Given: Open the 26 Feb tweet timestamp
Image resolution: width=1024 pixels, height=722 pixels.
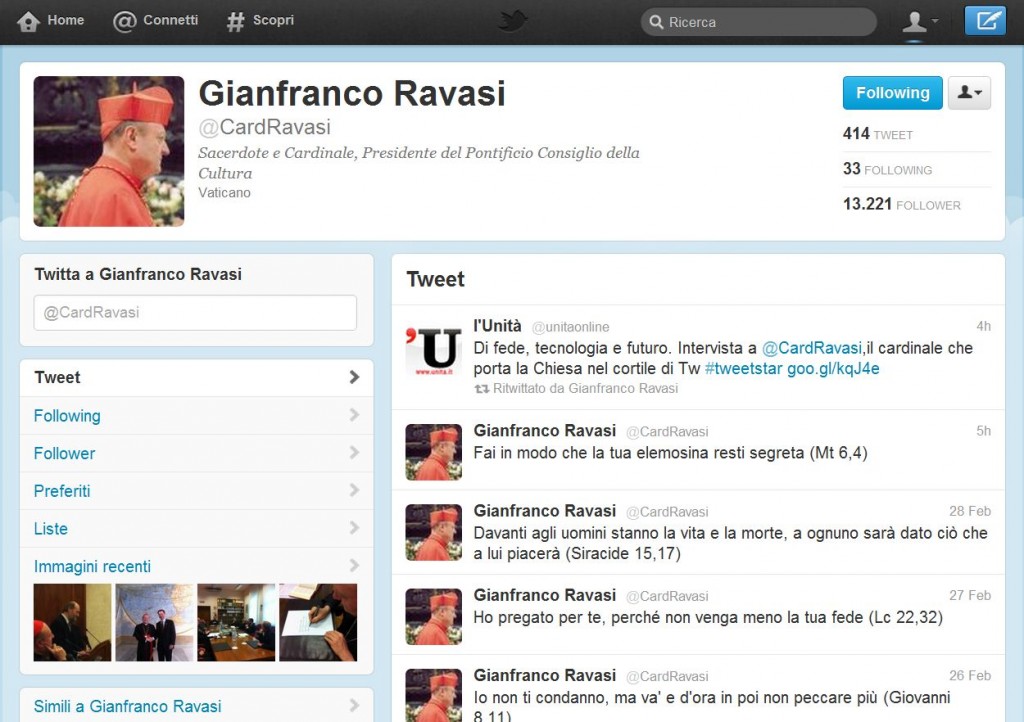Looking at the screenshot, I should 970,676.
